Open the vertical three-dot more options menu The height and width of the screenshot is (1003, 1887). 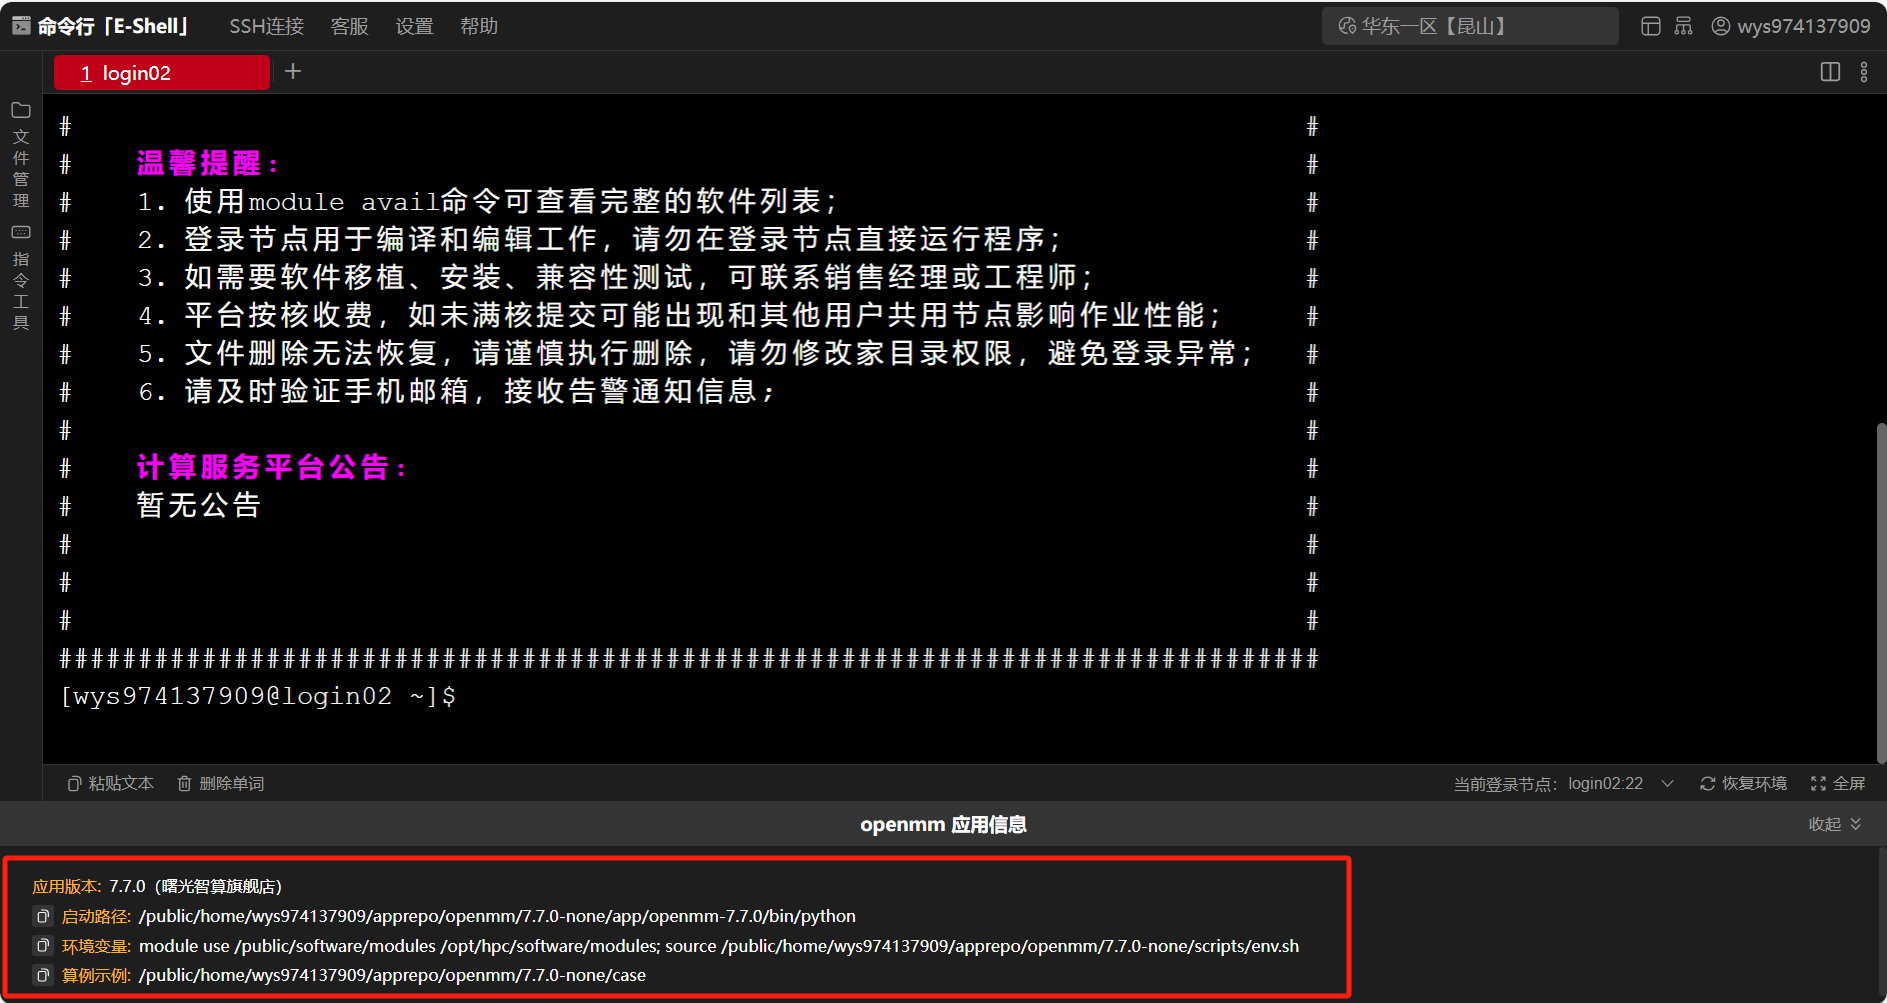(1864, 72)
